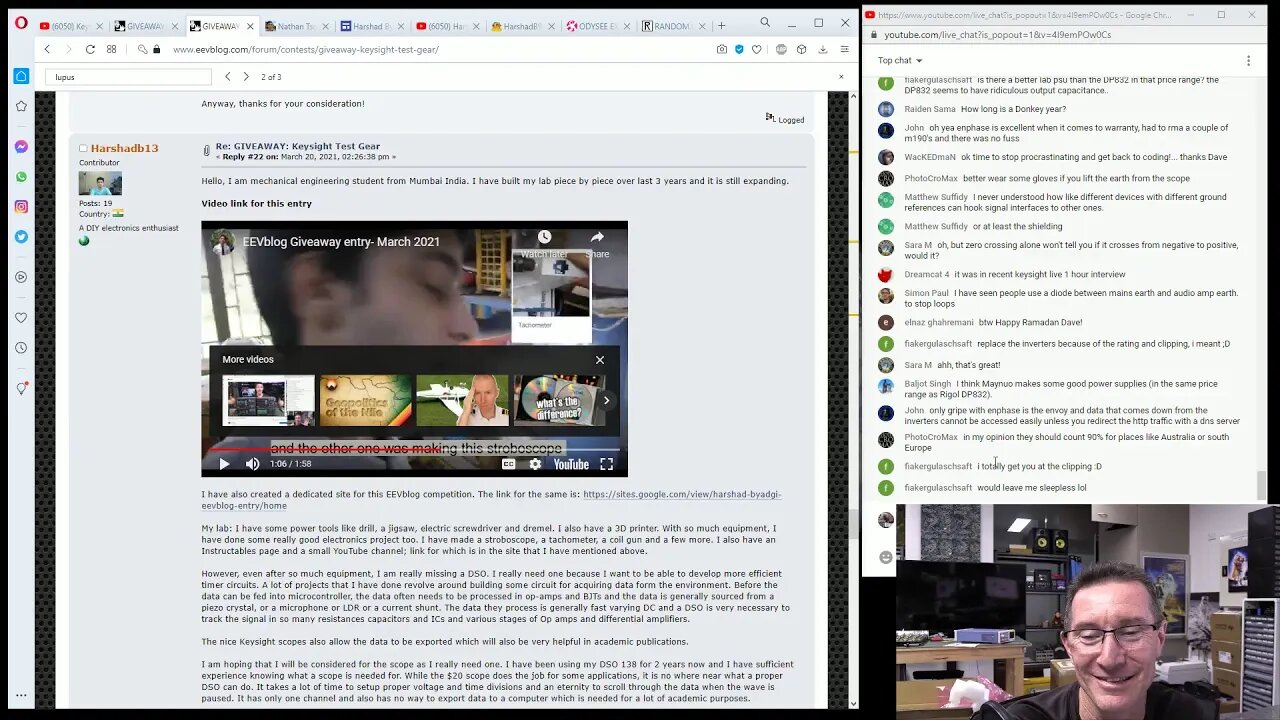Share the embedded YouTube video
Viewport: 1280px width, 720px height.
[597, 243]
